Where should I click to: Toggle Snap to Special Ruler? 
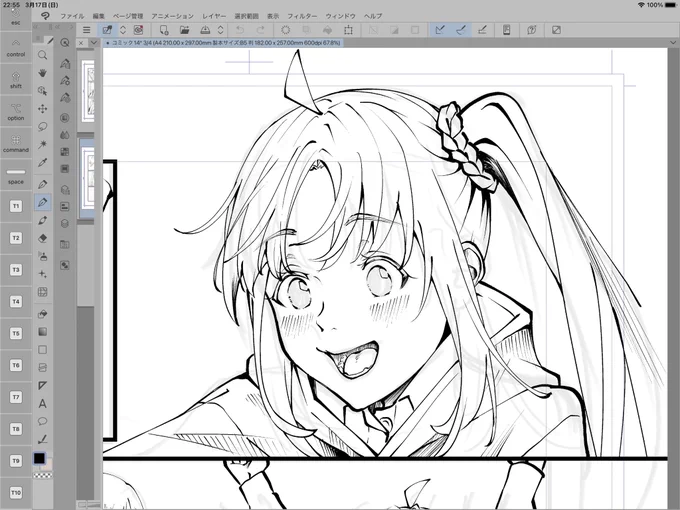click(x=461, y=30)
